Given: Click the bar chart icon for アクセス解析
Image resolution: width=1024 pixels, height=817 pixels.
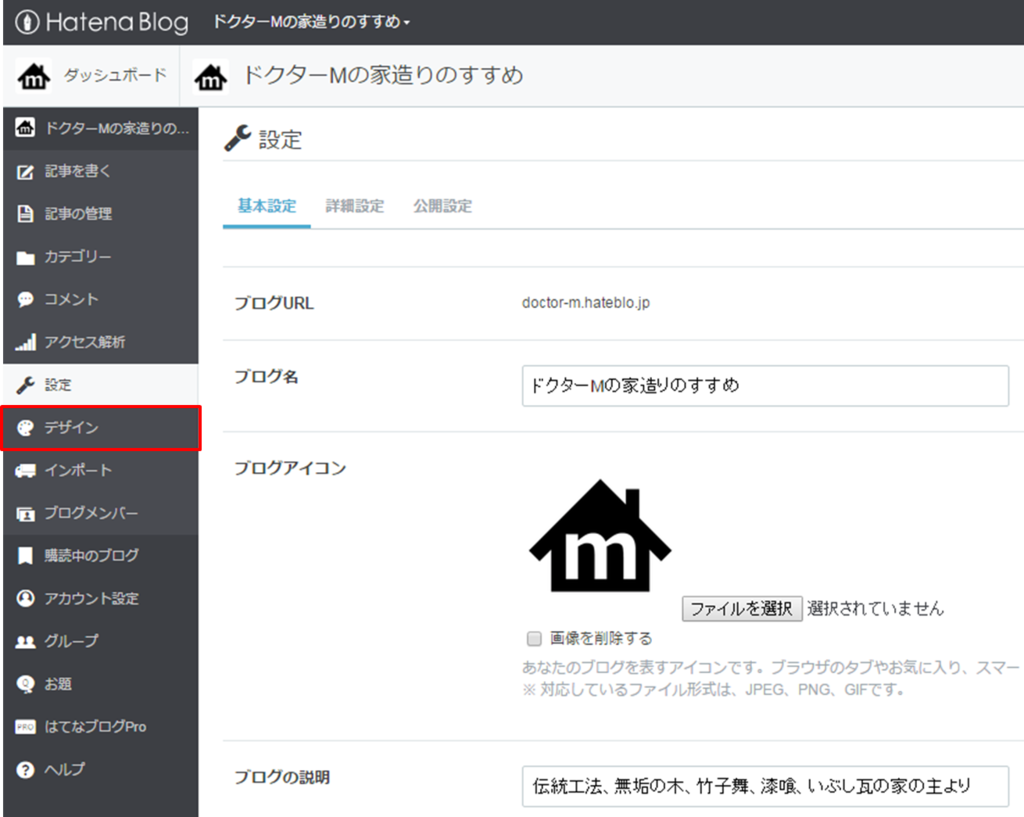Looking at the screenshot, I should tap(25, 342).
